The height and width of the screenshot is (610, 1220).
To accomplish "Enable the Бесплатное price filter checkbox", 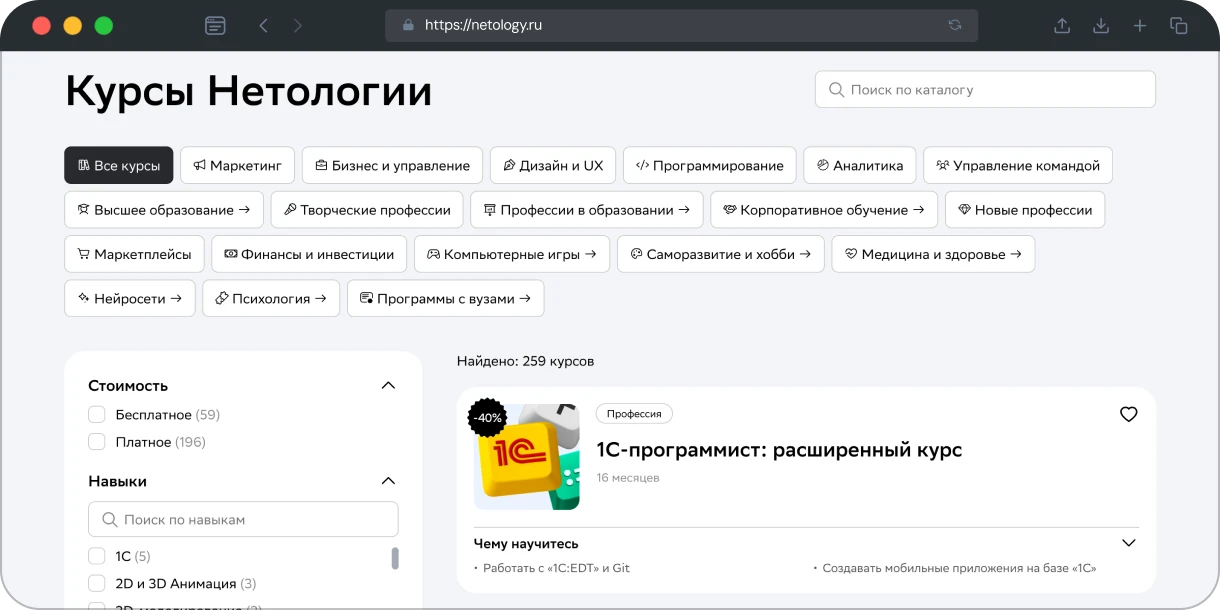I will click(97, 414).
